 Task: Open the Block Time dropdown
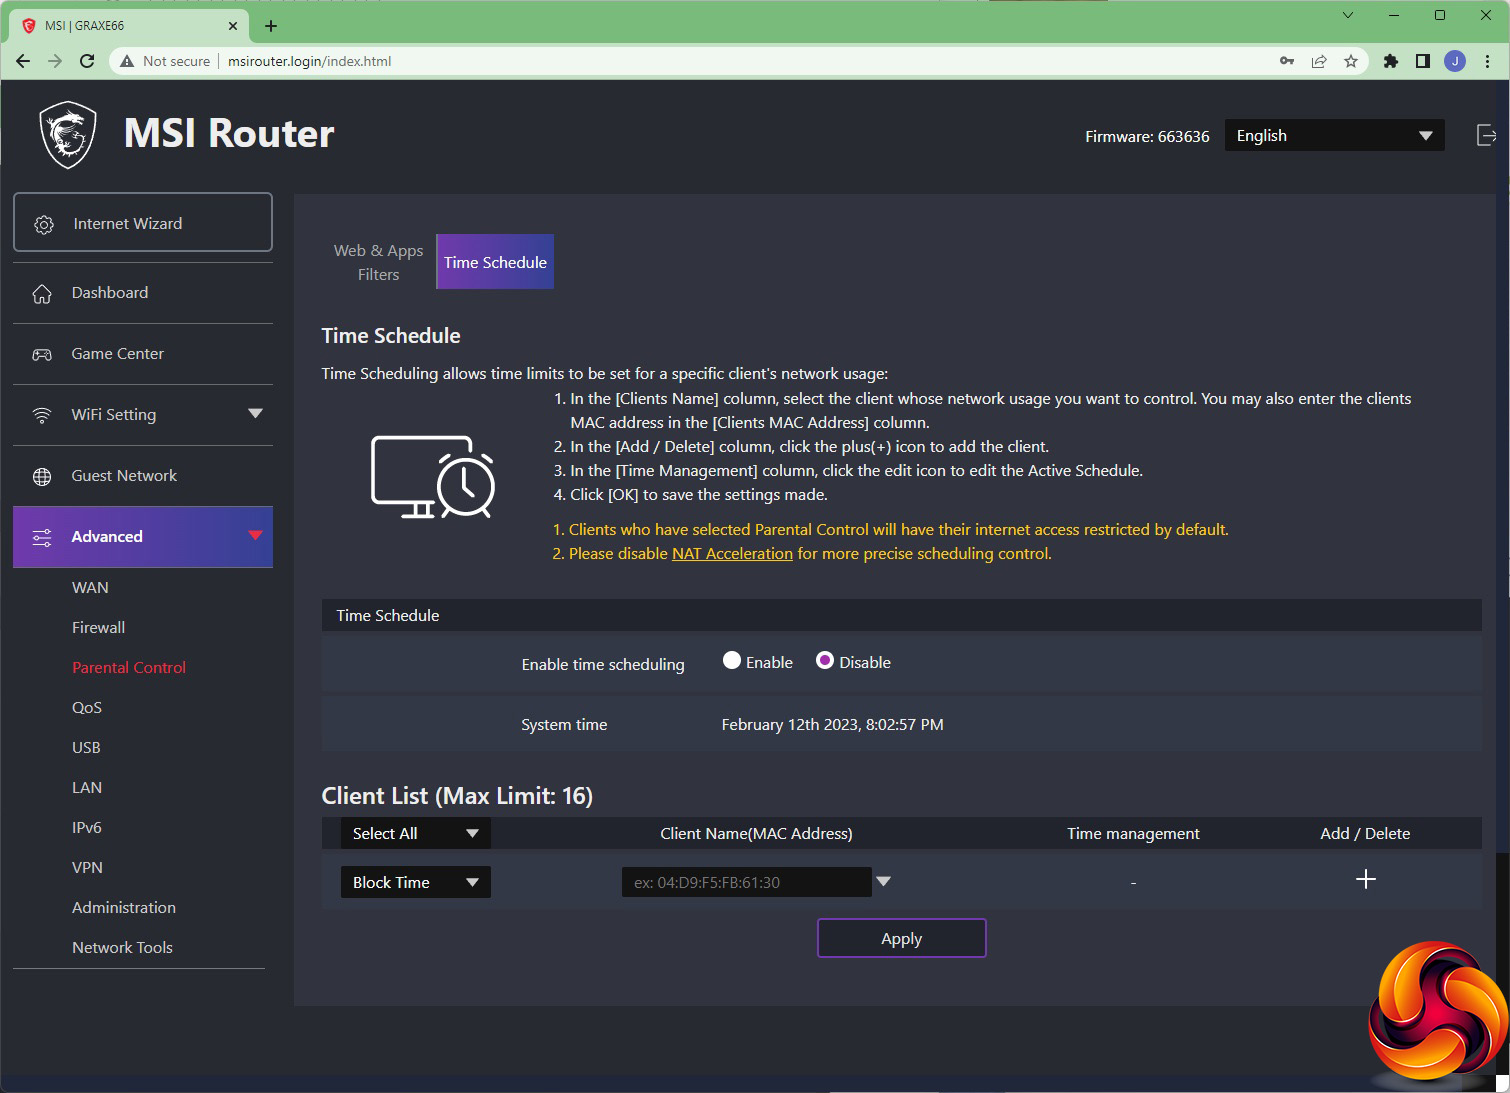[415, 882]
